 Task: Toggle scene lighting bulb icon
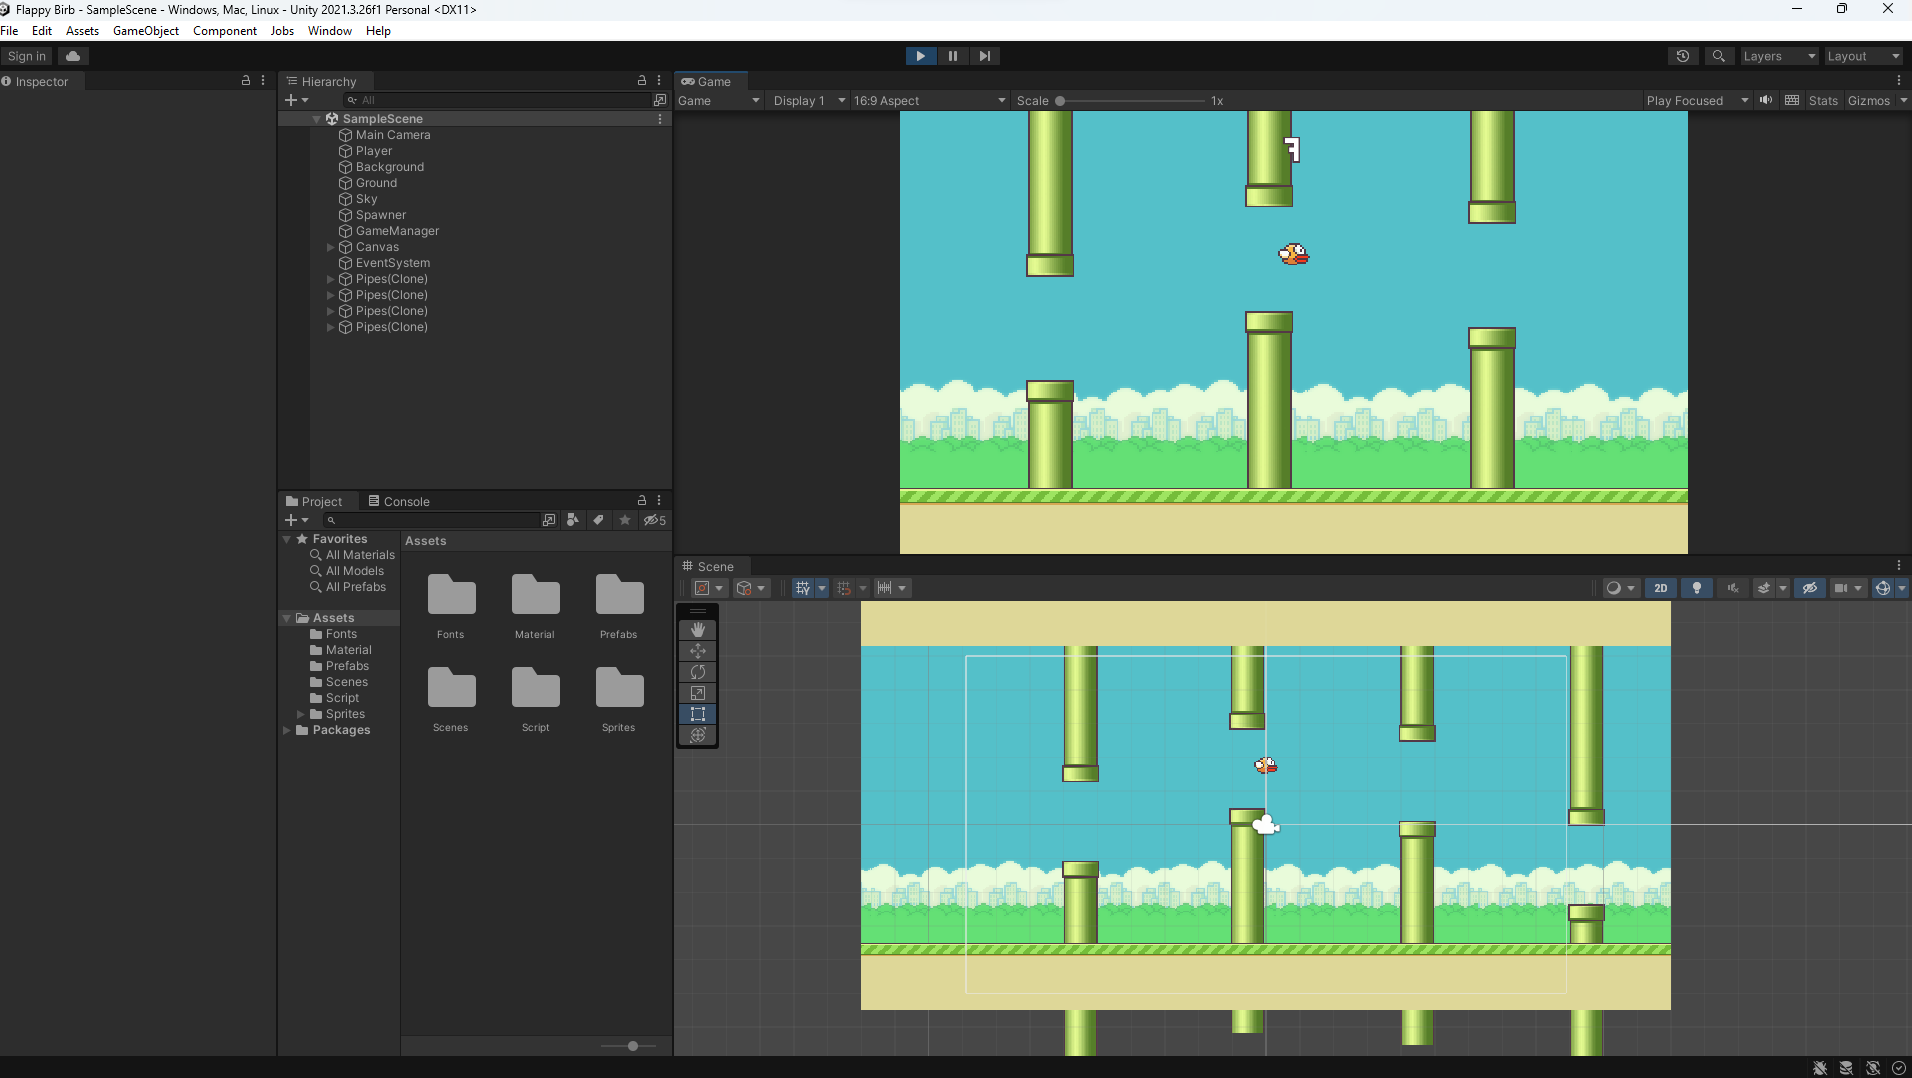[x=1697, y=588]
